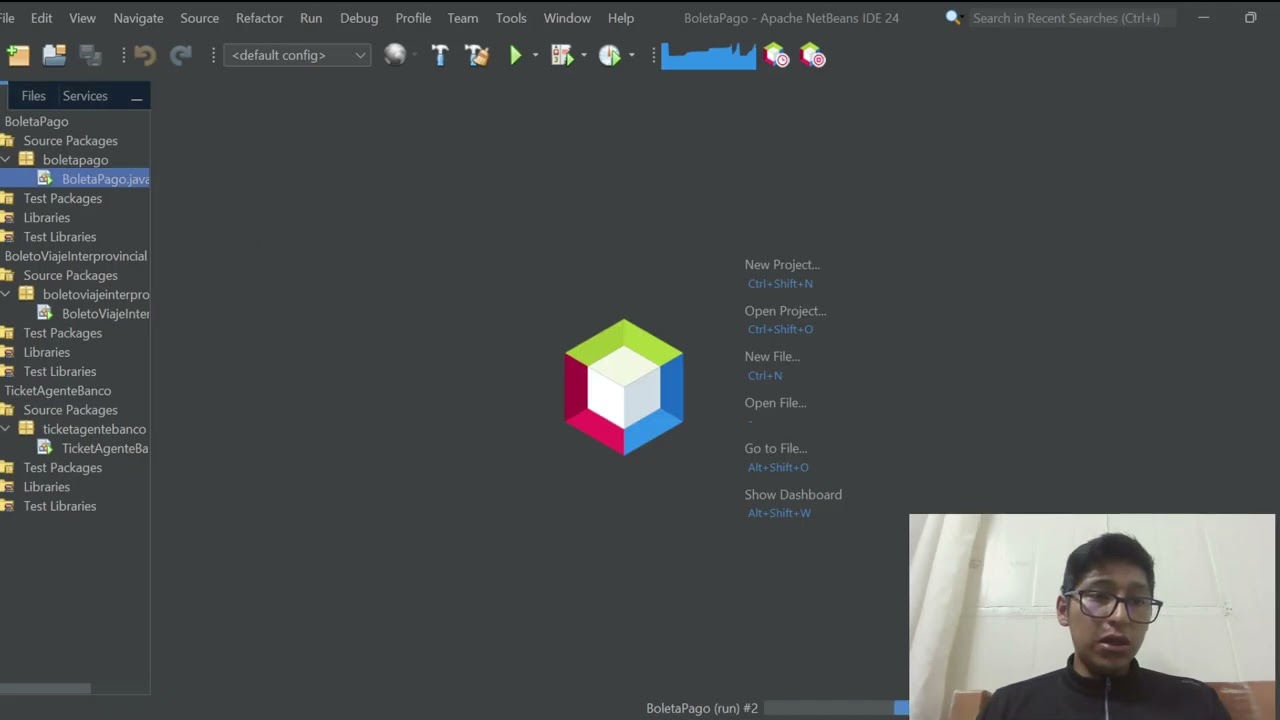Click the 'BoletaPago (run) #2' status text
This screenshot has width=1280, height=720.
(x=702, y=708)
